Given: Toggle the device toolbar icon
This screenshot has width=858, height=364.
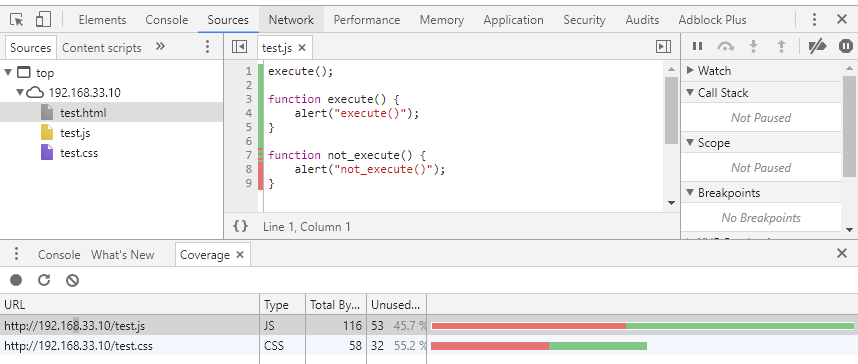Looking at the screenshot, I should coord(43,20).
